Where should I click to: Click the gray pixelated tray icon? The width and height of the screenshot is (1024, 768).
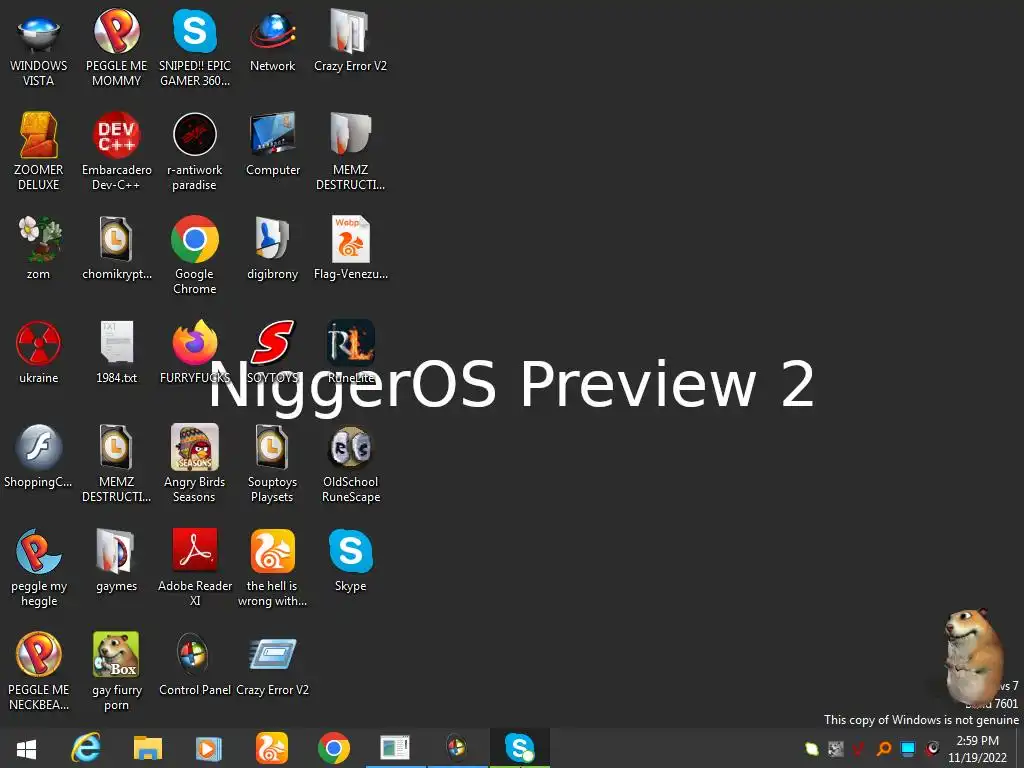(835, 748)
